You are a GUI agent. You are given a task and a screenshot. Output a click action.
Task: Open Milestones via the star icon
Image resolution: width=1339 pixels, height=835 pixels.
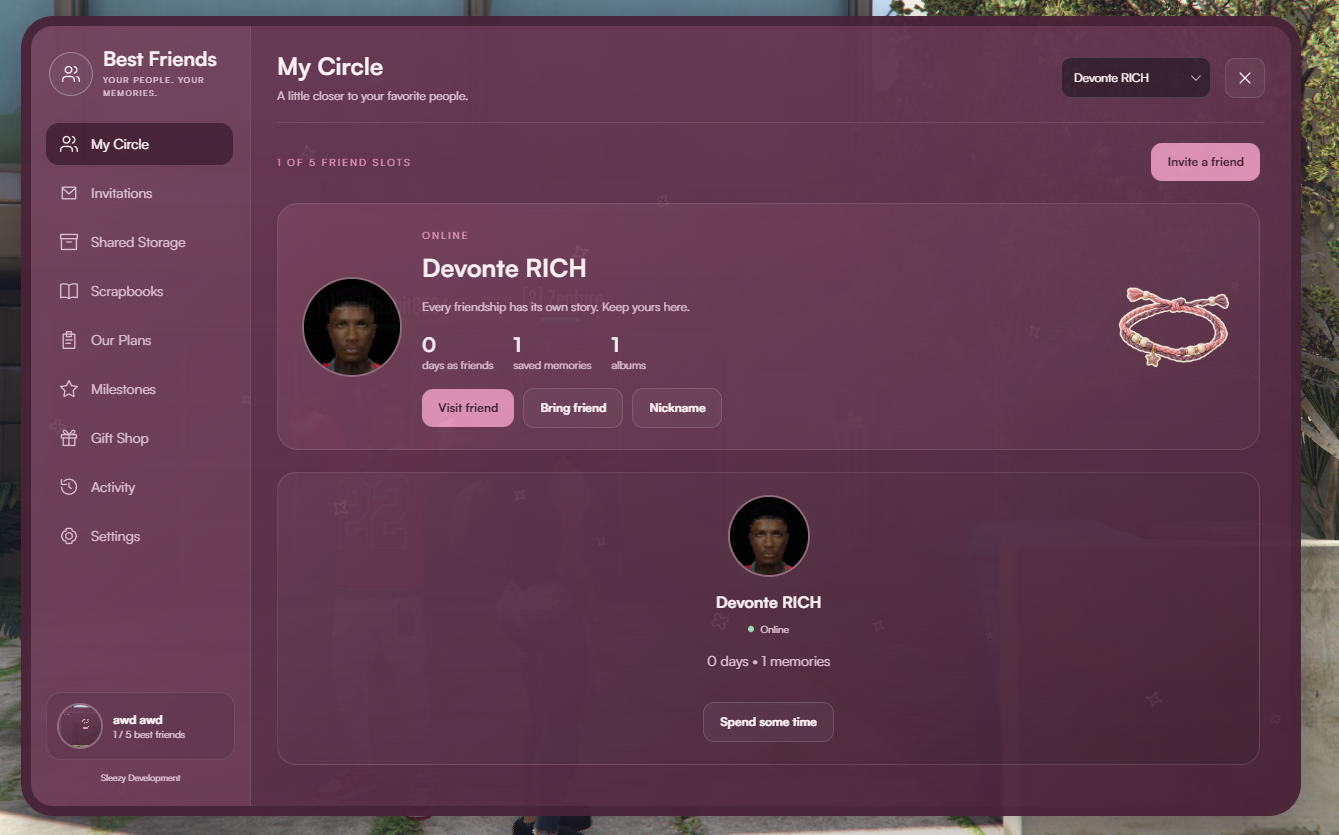coord(69,389)
